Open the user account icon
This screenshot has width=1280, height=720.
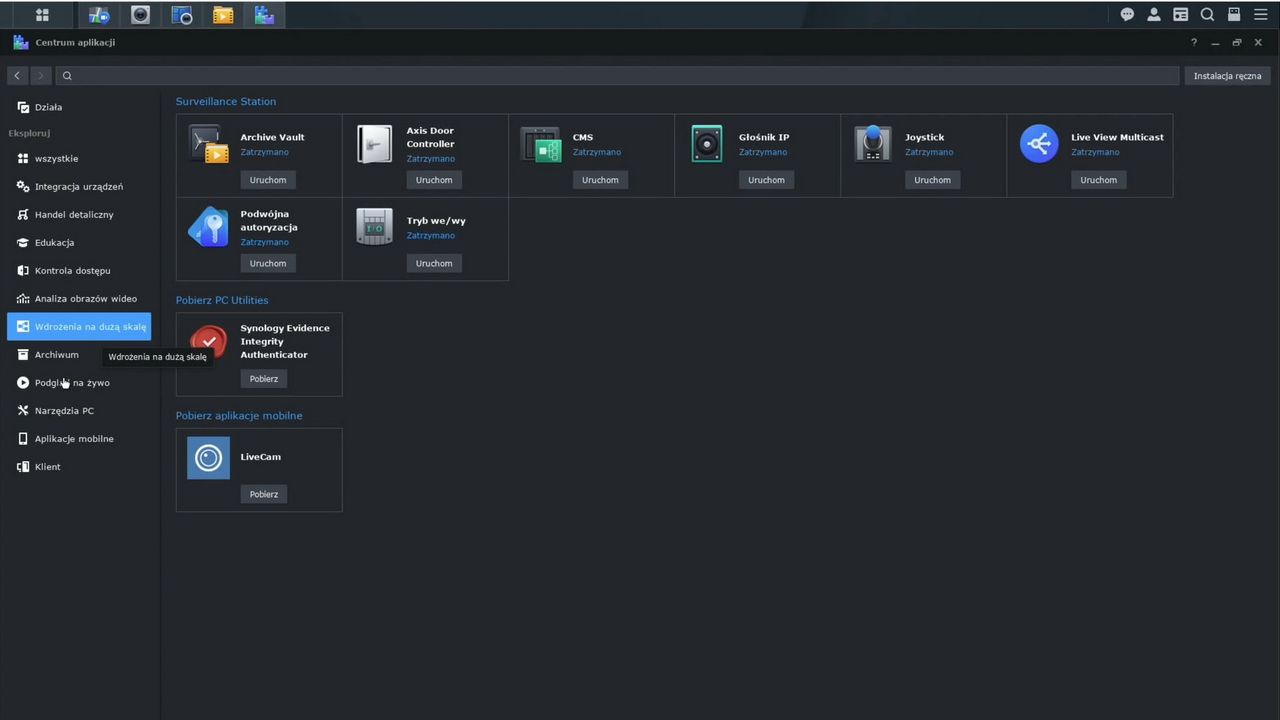click(1154, 14)
